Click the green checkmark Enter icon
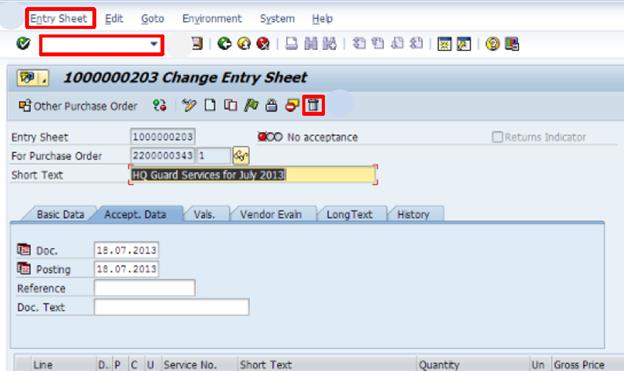624x371 pixels. point(23,43)
